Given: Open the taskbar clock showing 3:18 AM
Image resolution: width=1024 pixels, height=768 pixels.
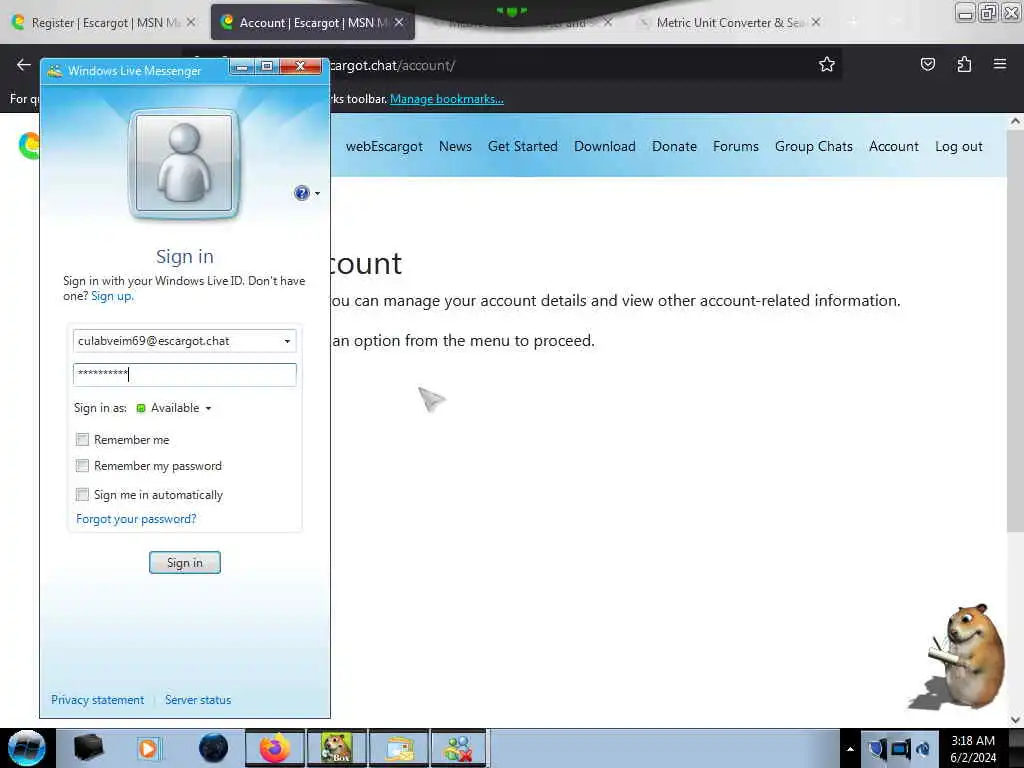Looking at the screenshot, I should pos(973,749).
